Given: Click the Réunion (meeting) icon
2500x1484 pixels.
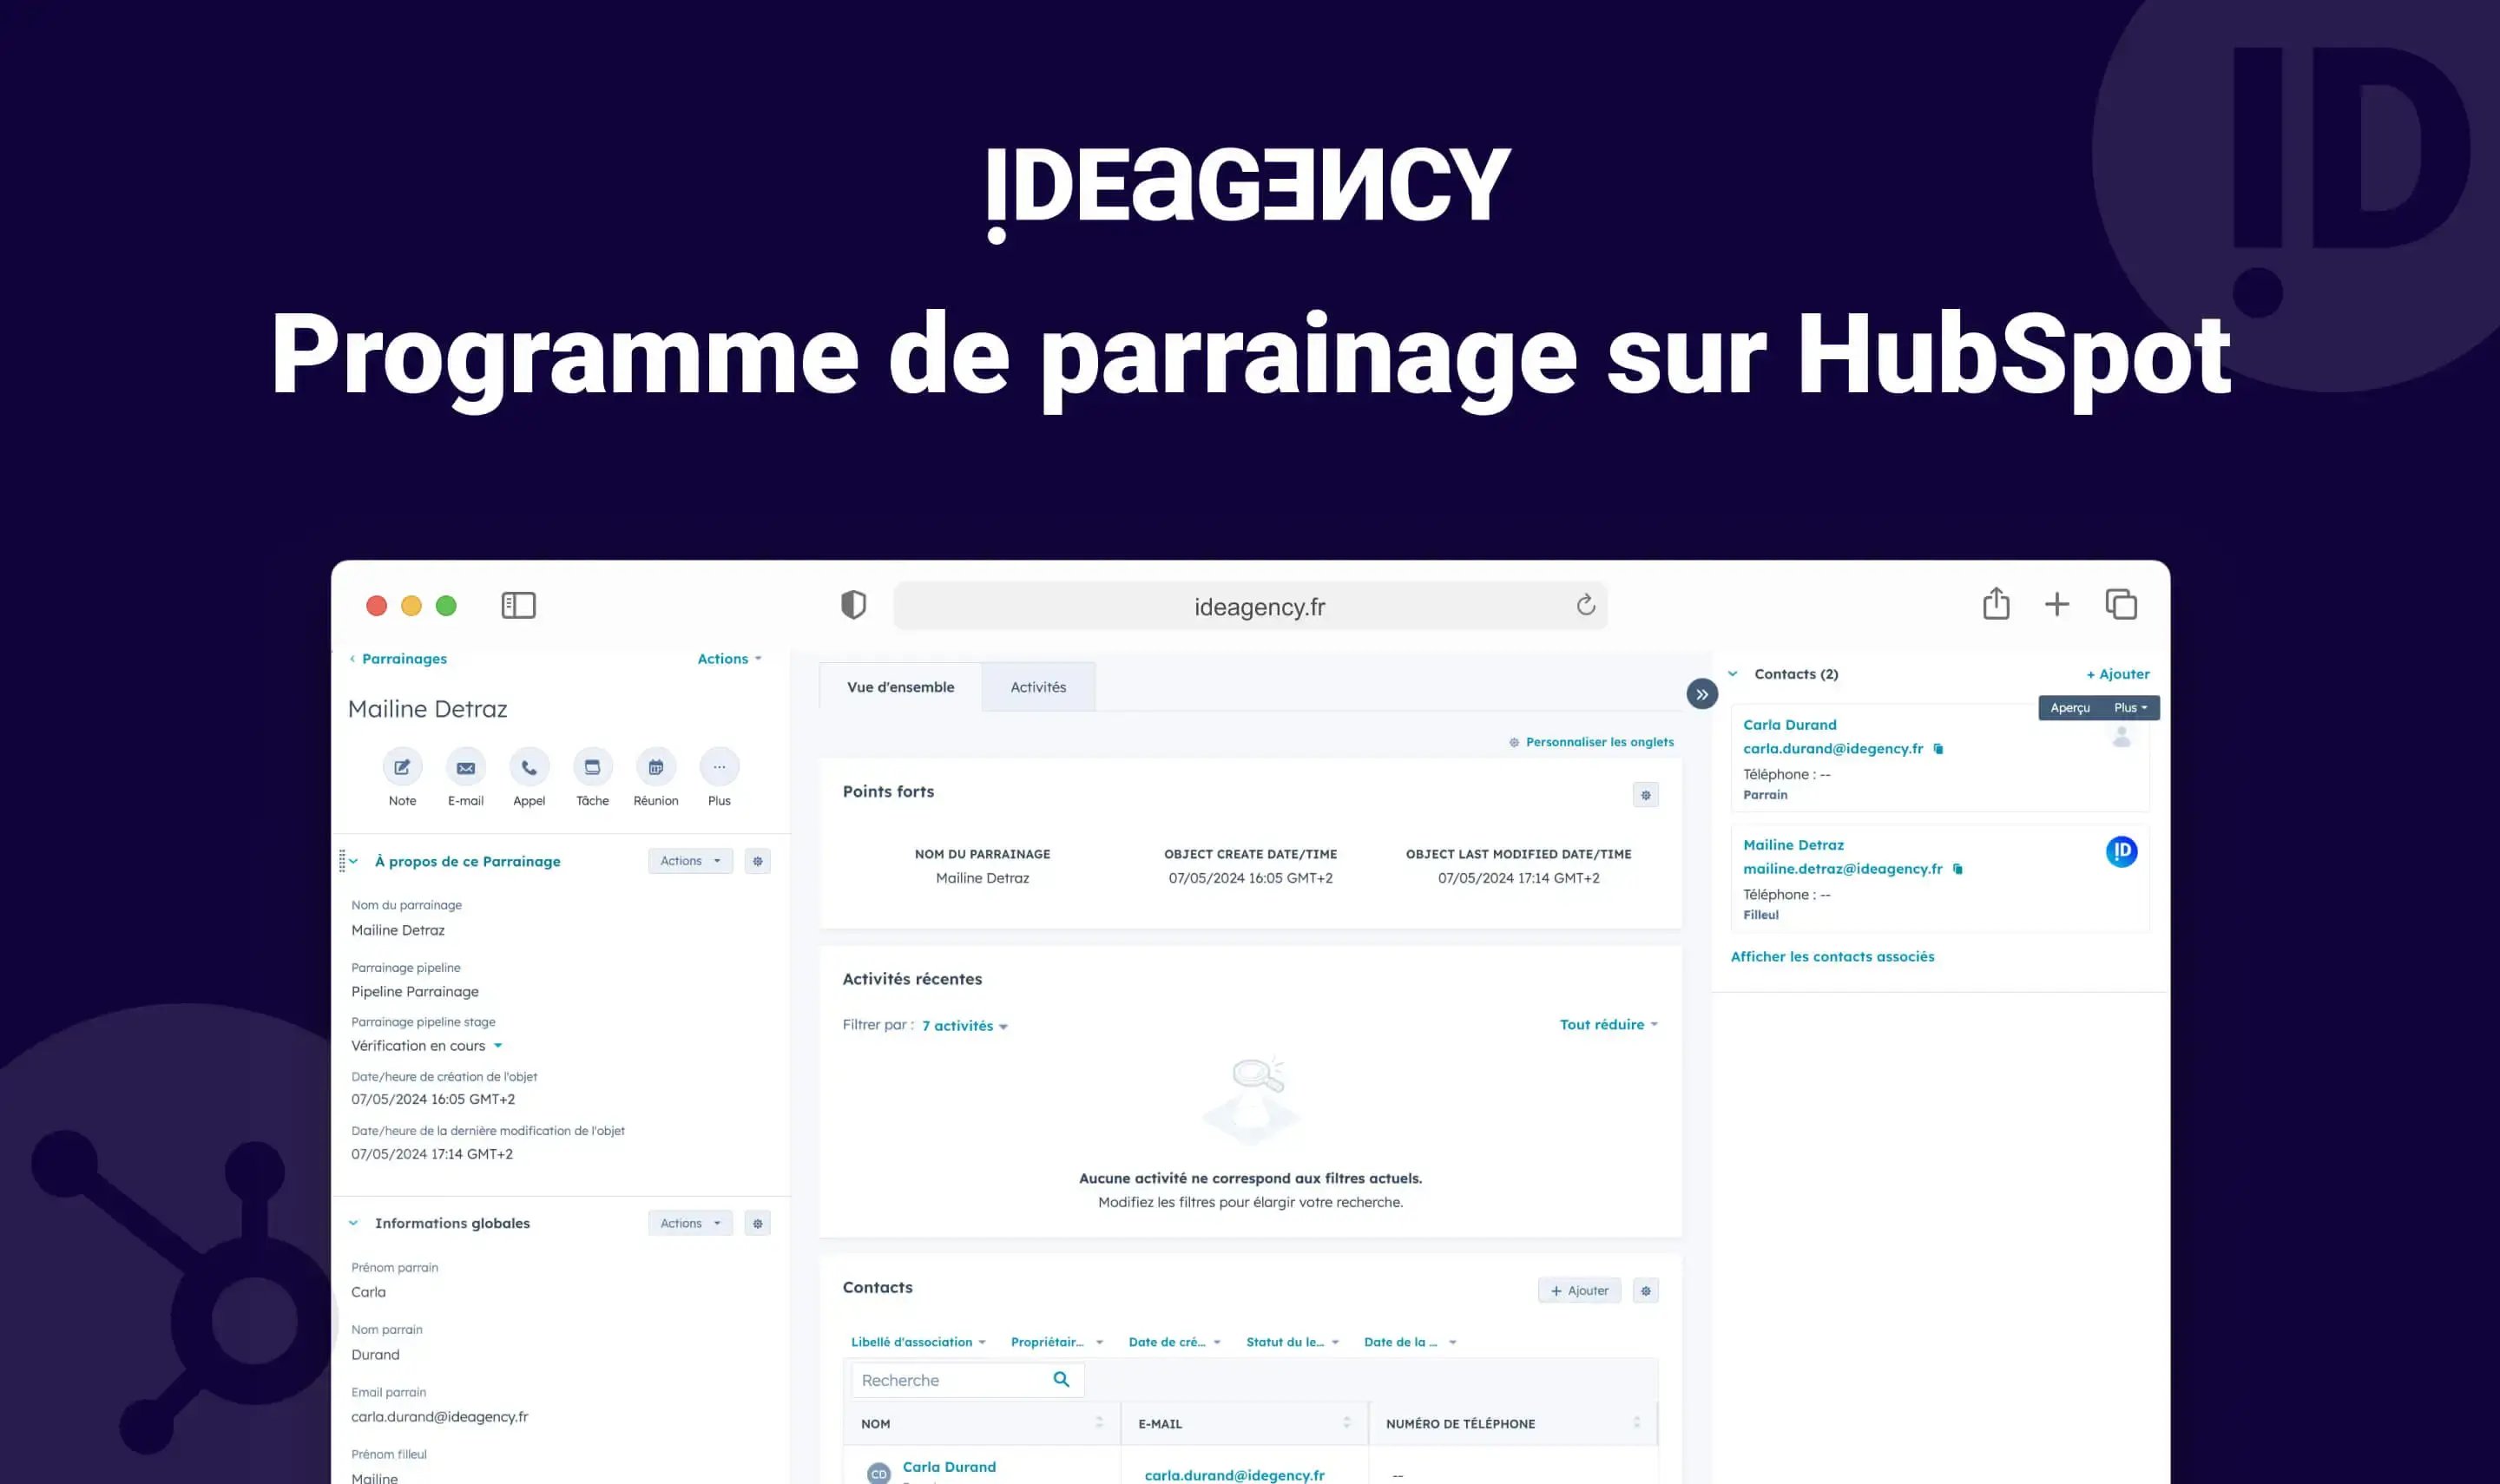Looking at the screenshot, I should [654, 767].
